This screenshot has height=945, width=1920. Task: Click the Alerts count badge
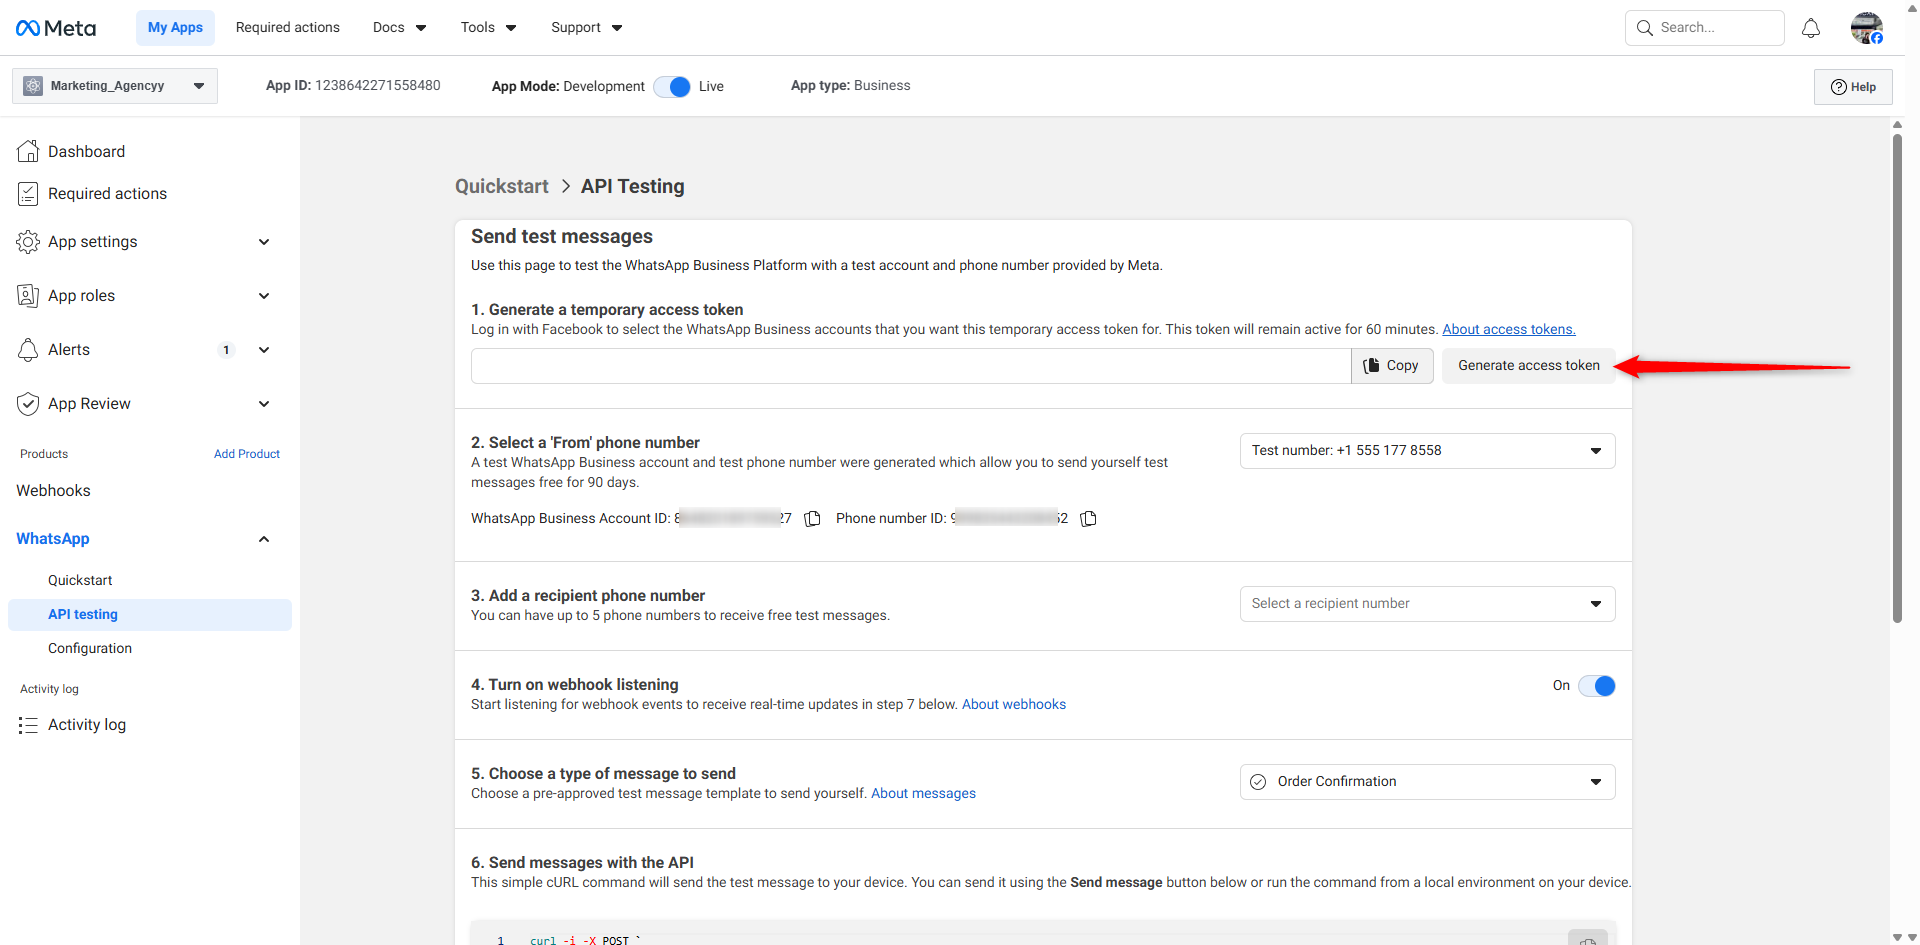227,350
